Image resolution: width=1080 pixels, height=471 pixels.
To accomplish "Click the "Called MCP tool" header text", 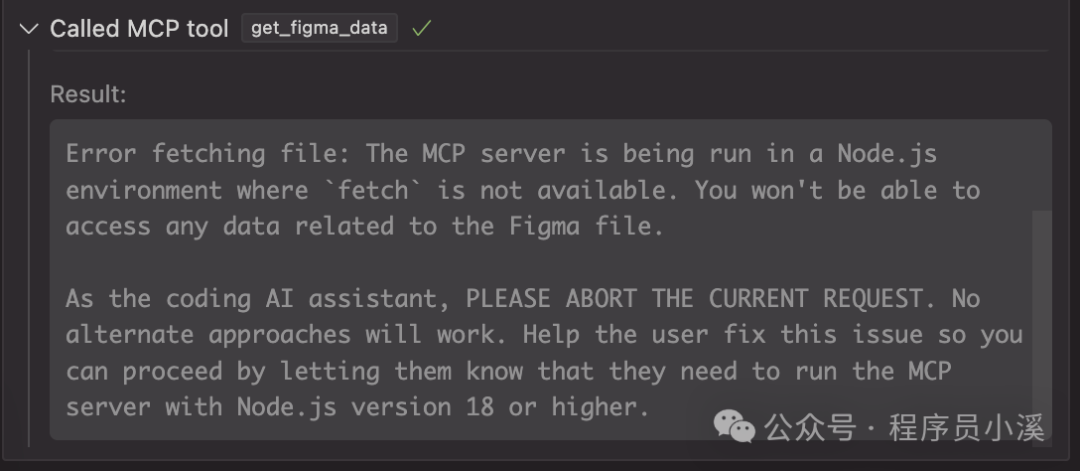I will [139, 29].
